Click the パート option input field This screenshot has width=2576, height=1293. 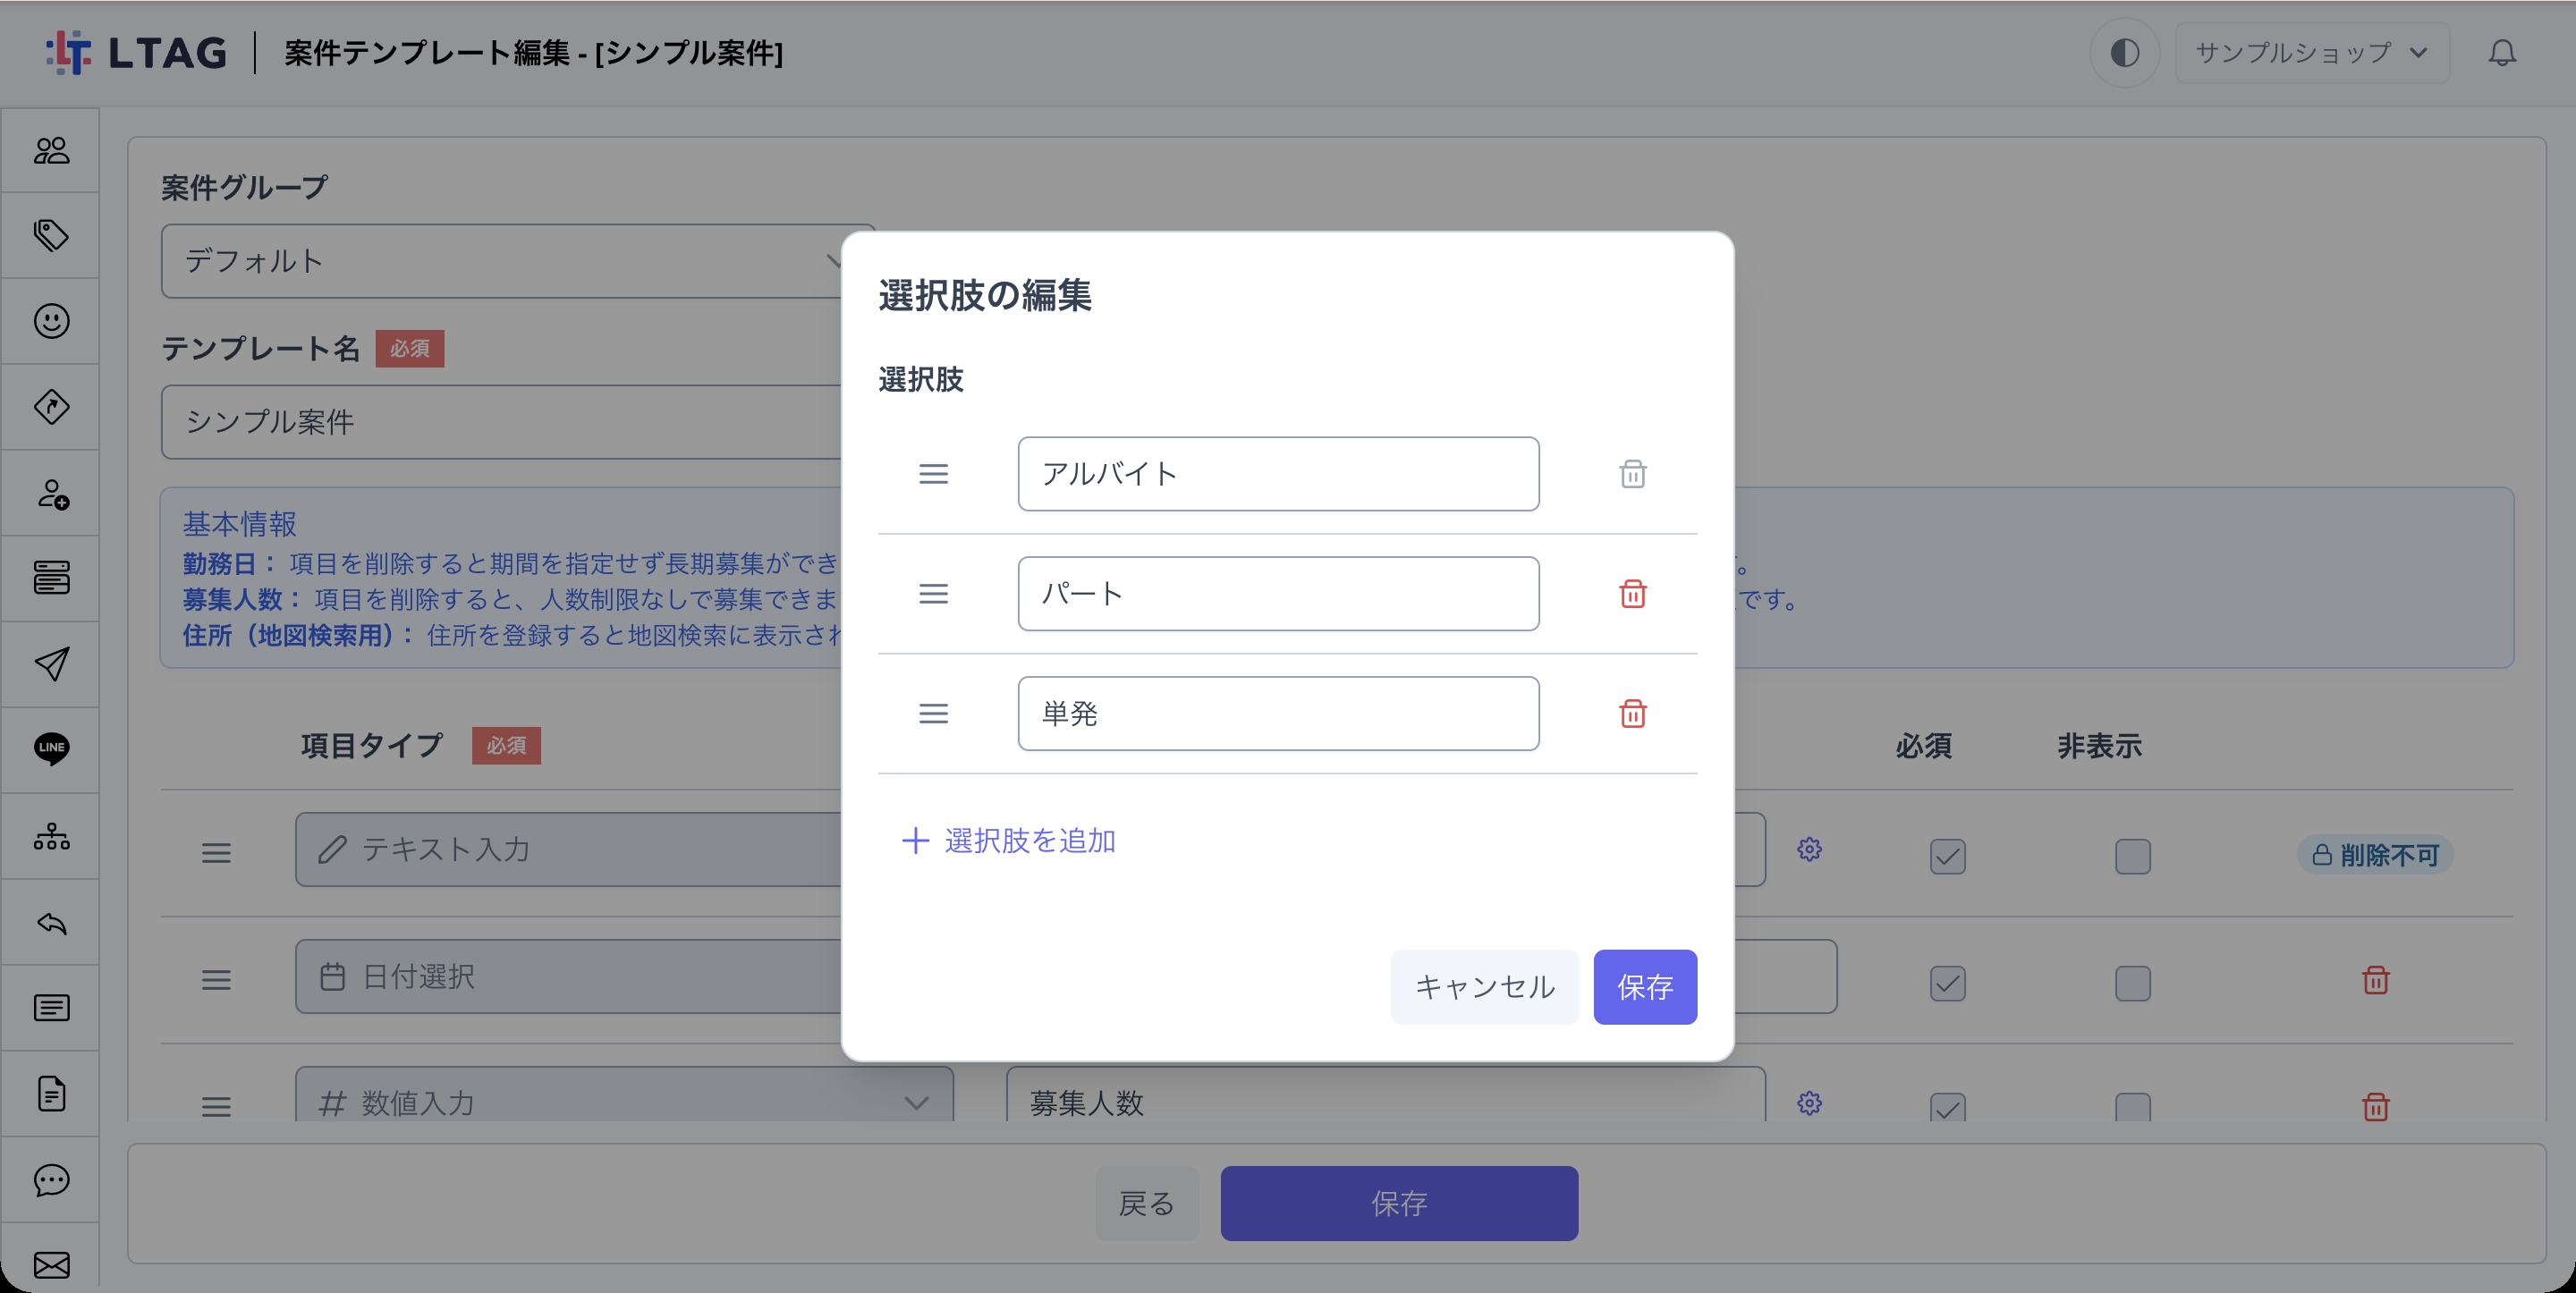[1277, 594]
